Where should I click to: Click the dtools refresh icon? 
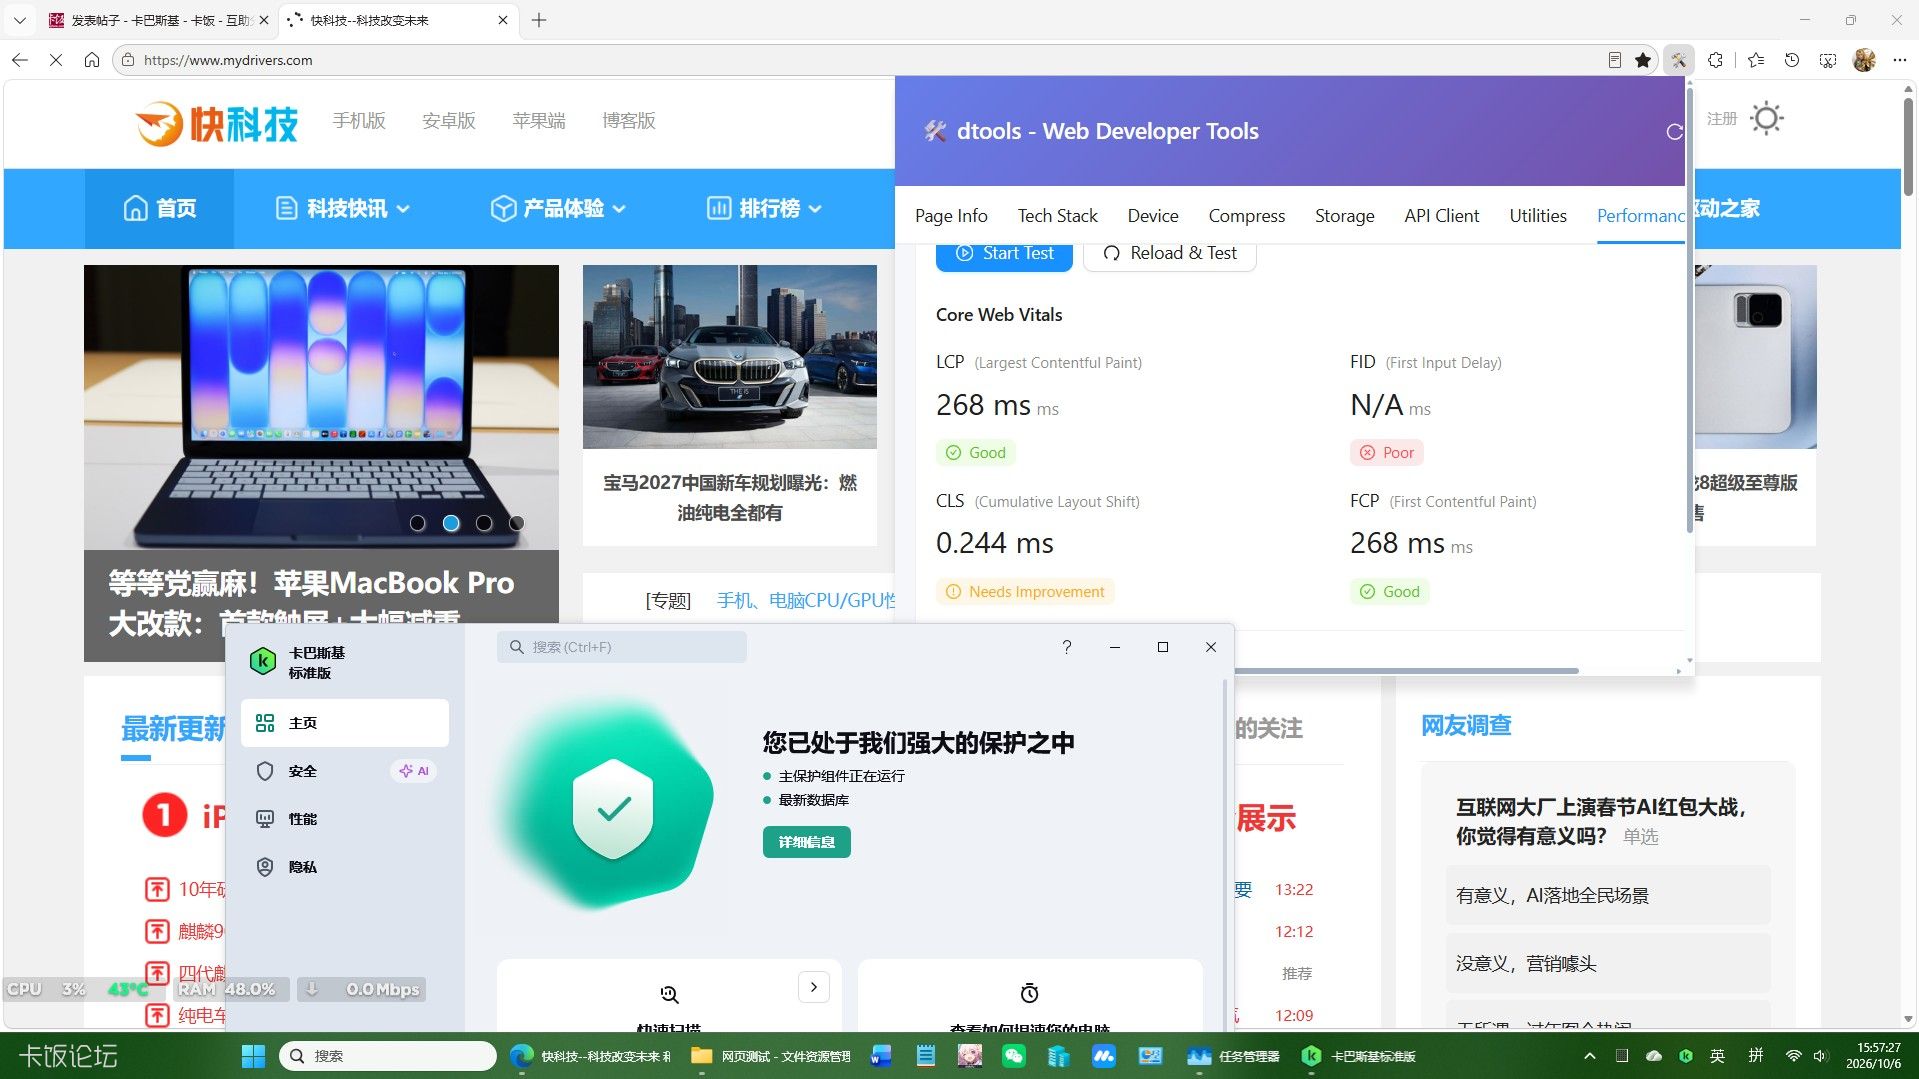click(x=1674, y=132)
